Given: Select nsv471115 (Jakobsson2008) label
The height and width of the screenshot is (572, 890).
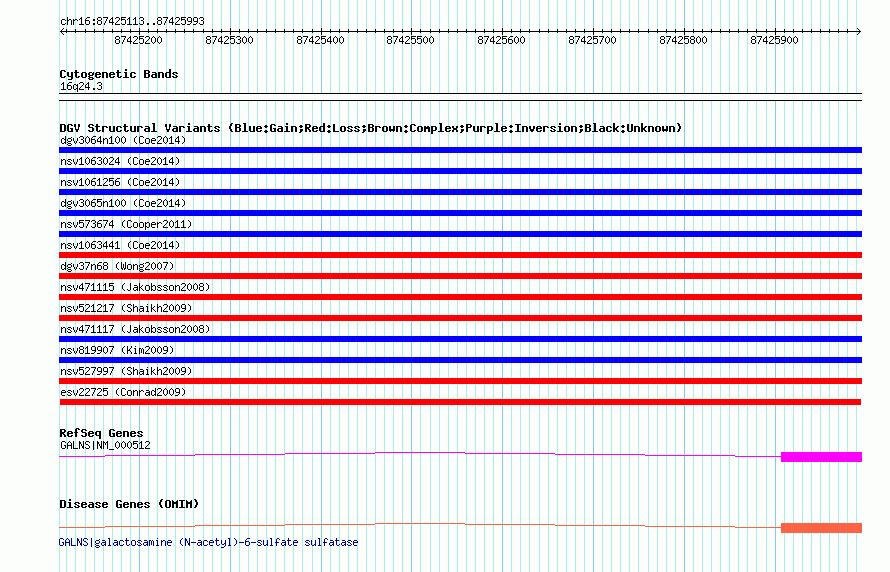Looking at the screenshot, I should point(135,287).
